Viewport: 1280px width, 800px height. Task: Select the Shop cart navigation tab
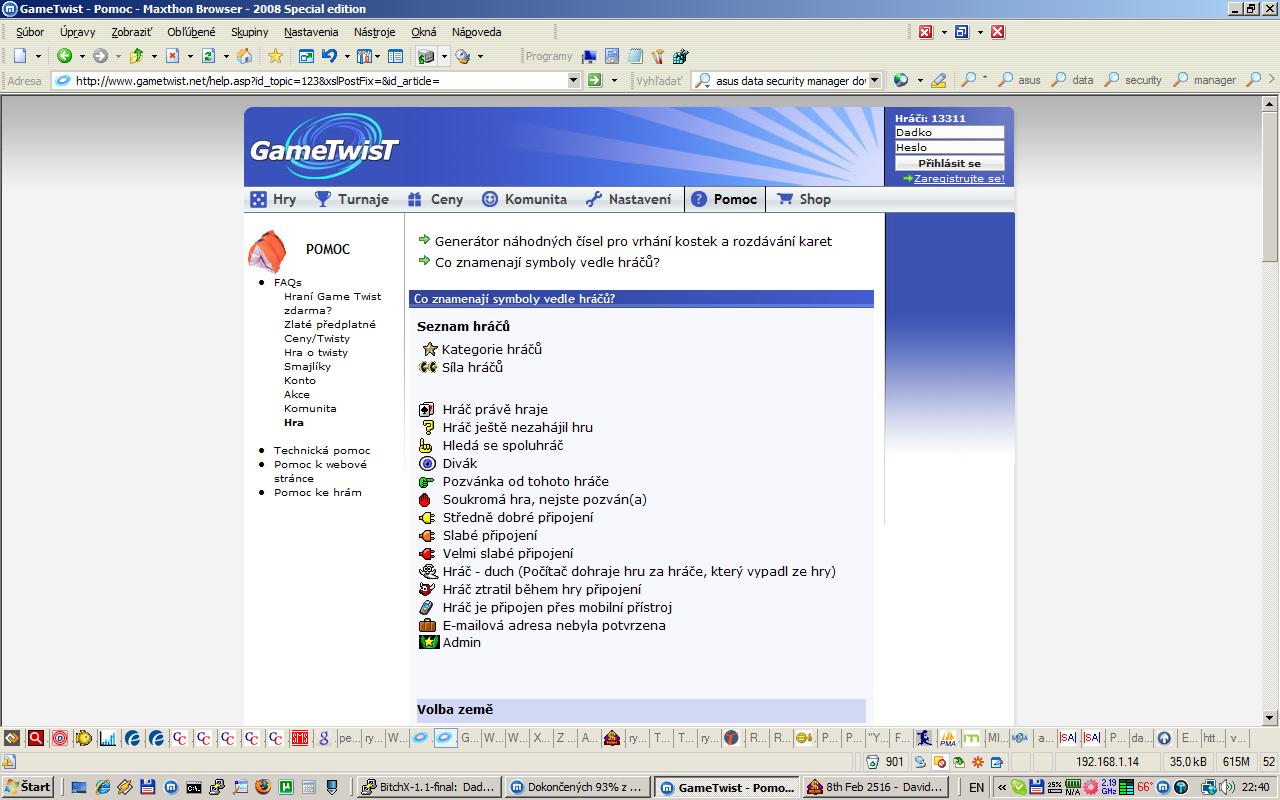pos(804,199)
